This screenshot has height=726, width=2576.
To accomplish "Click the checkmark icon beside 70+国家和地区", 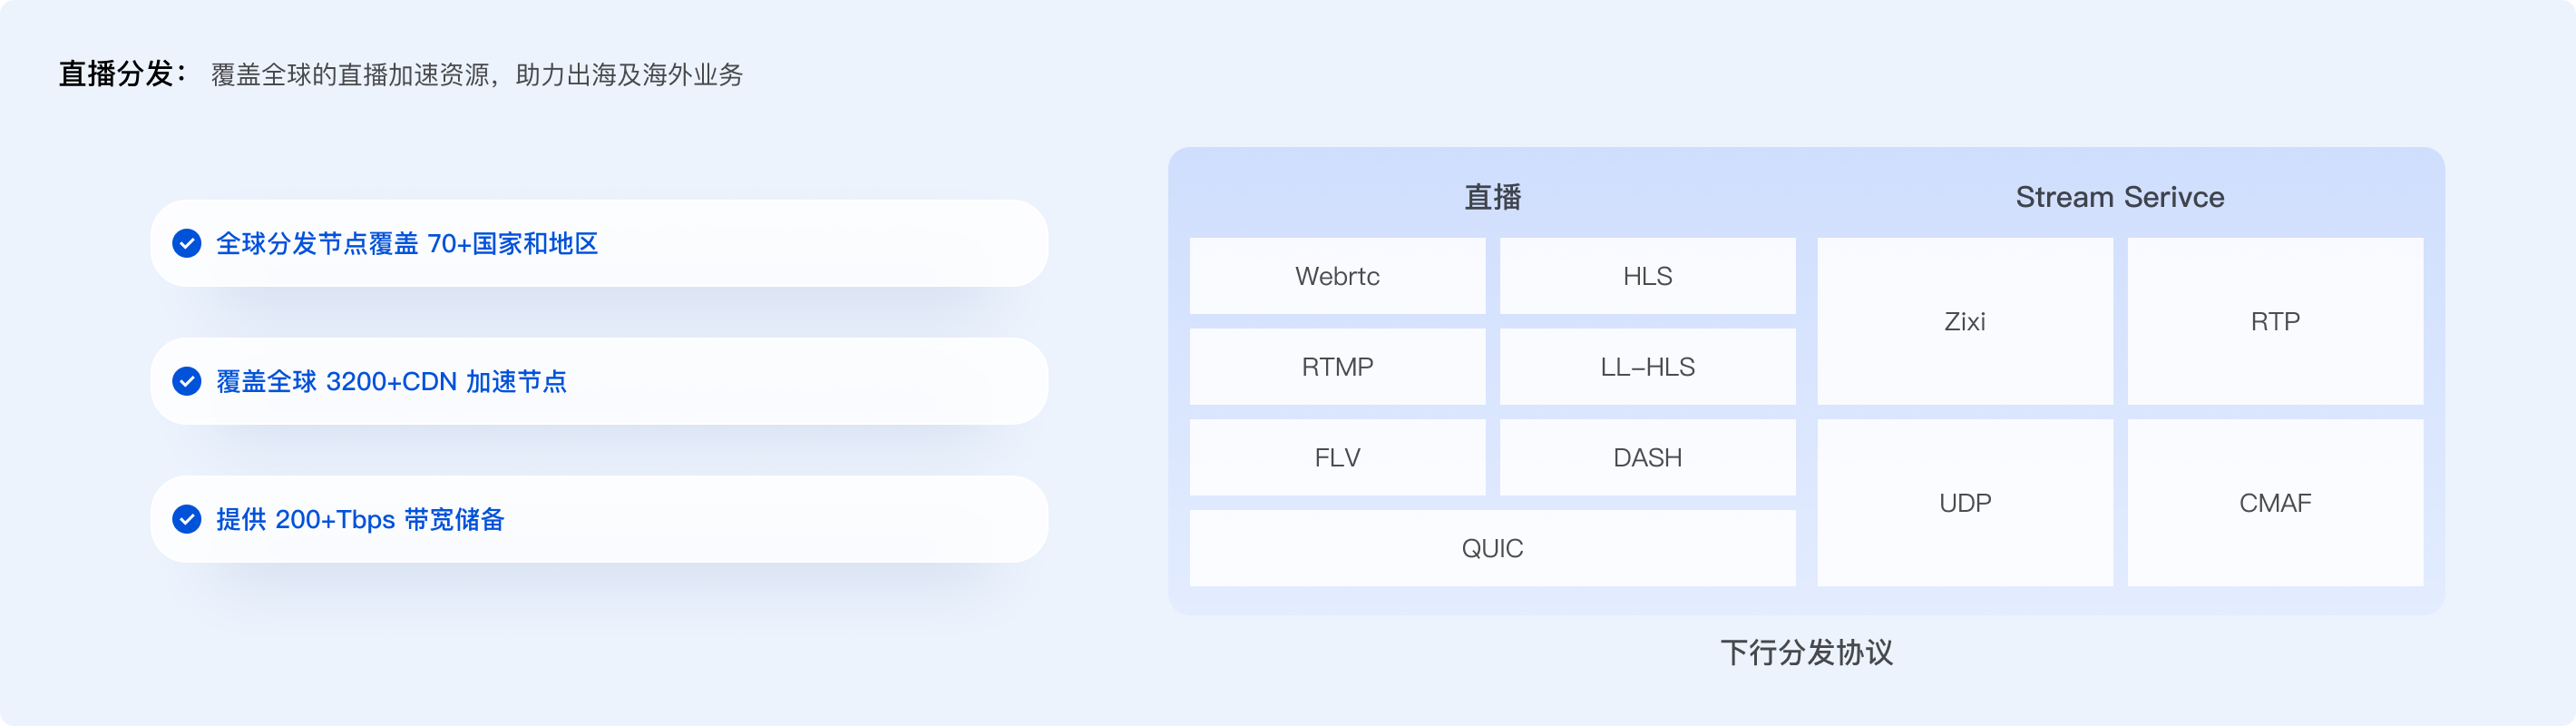I will [187, 243].
